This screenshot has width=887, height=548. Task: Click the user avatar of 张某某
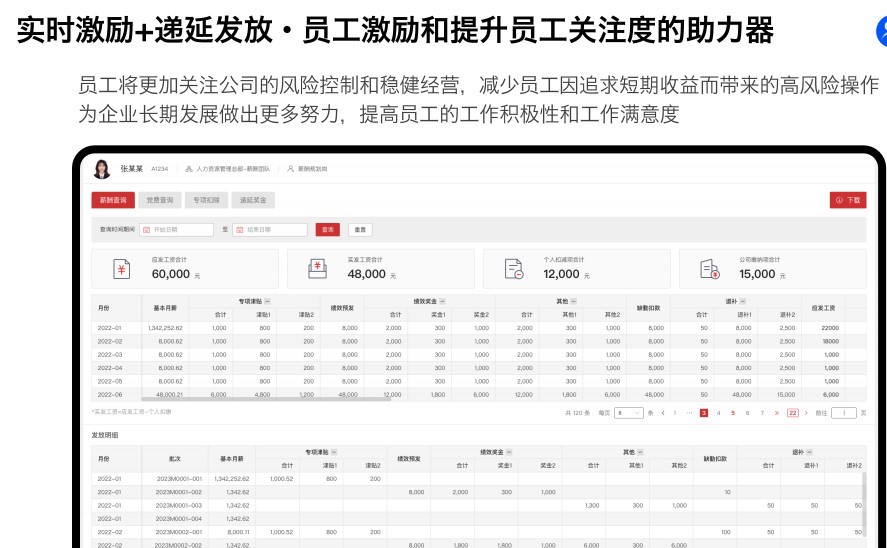tap(102, 169)
